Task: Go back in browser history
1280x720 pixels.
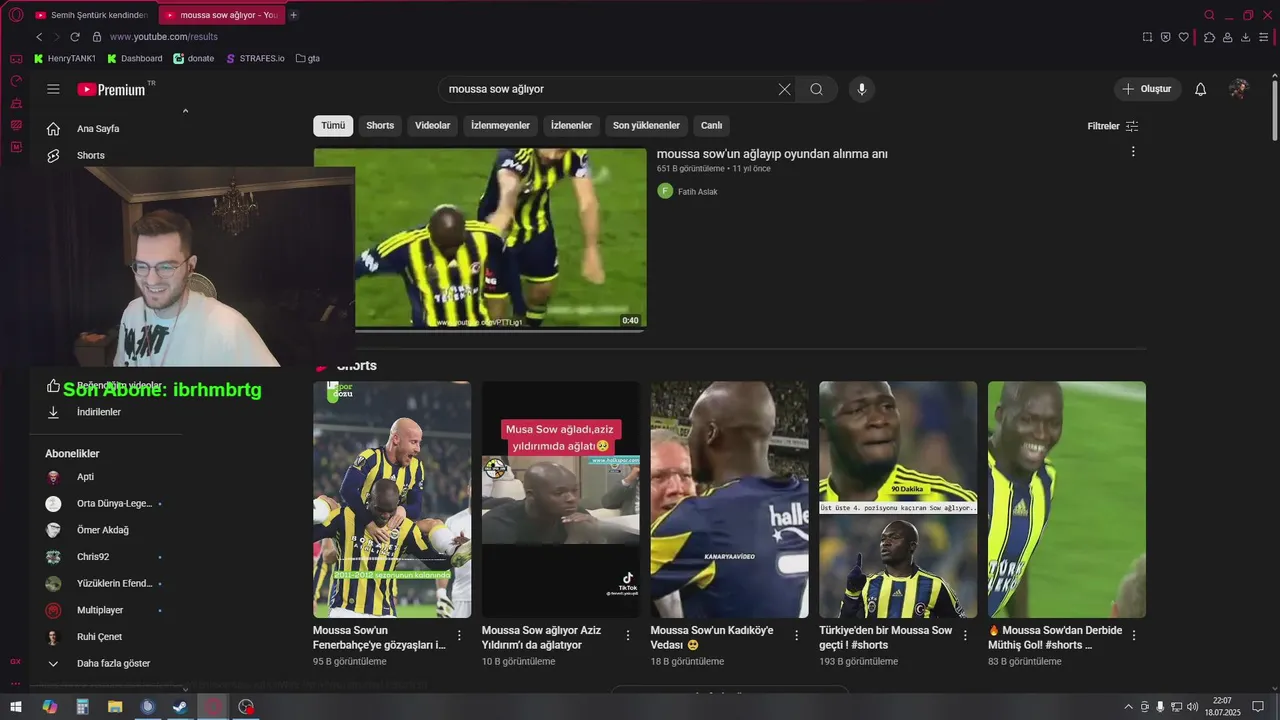Action: (x=39, y=37)
